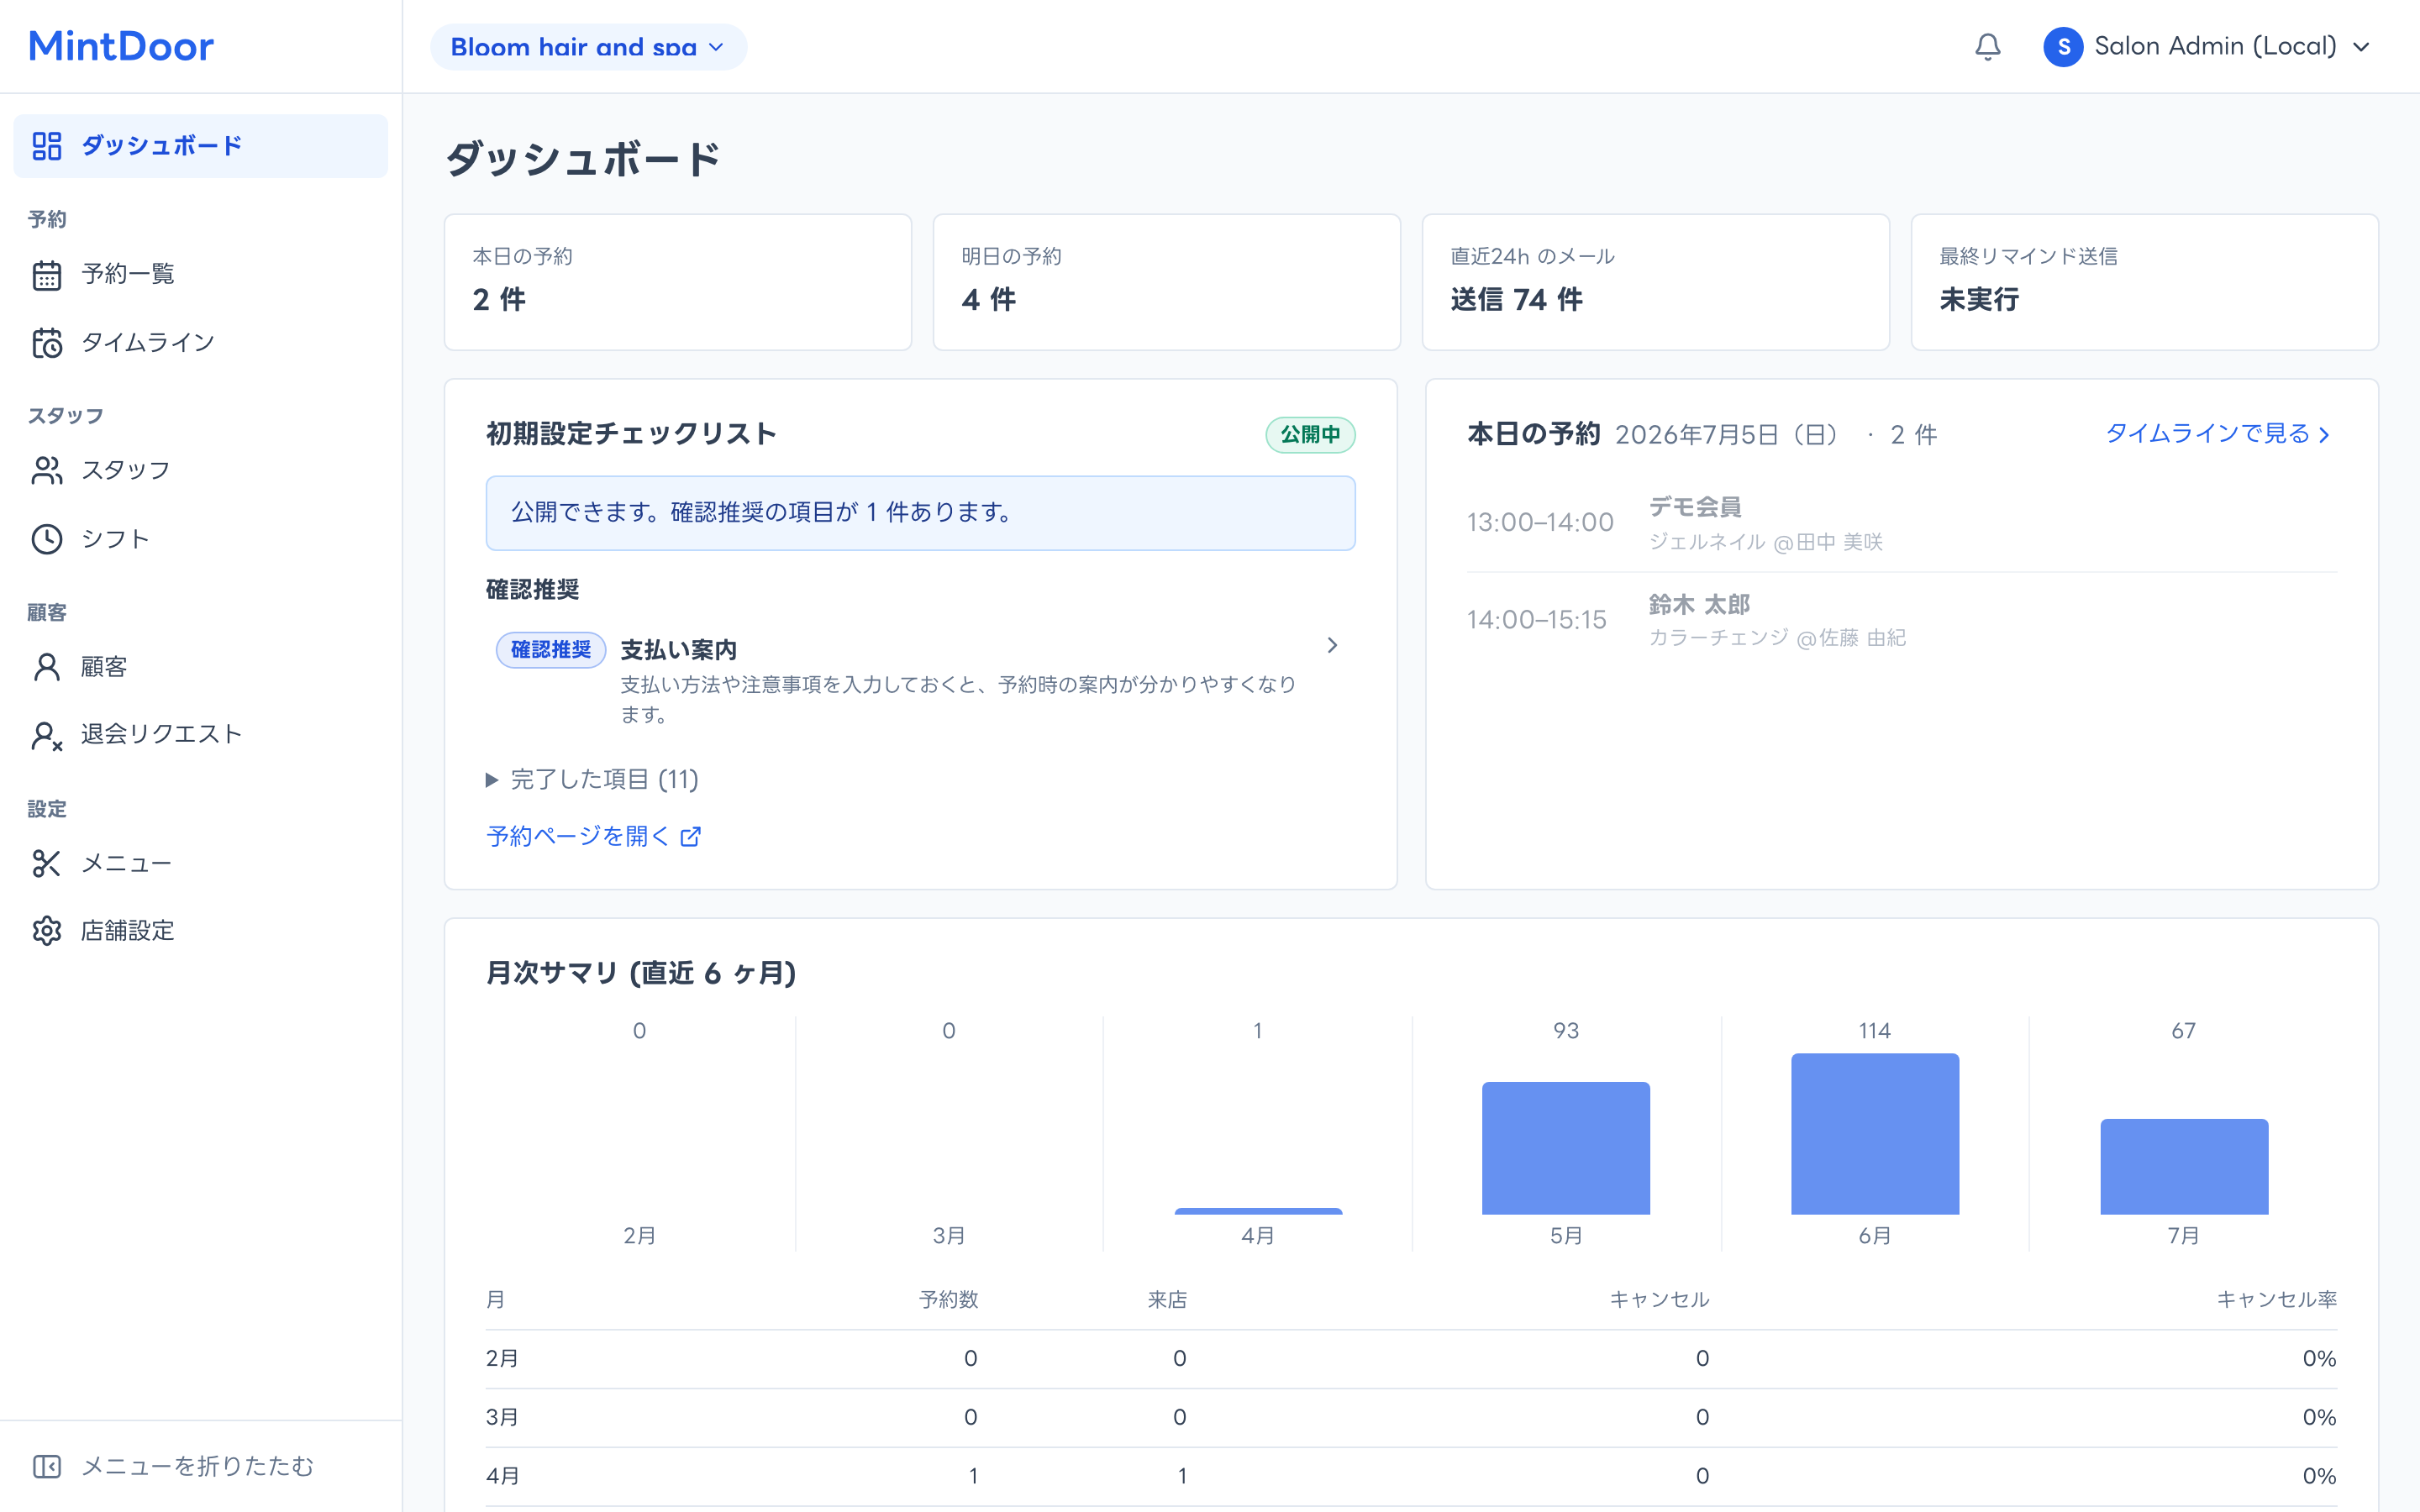The image size is (2420, 1512).
Task: Click the collapse-sidebar panel icon
Action: 46,1466
